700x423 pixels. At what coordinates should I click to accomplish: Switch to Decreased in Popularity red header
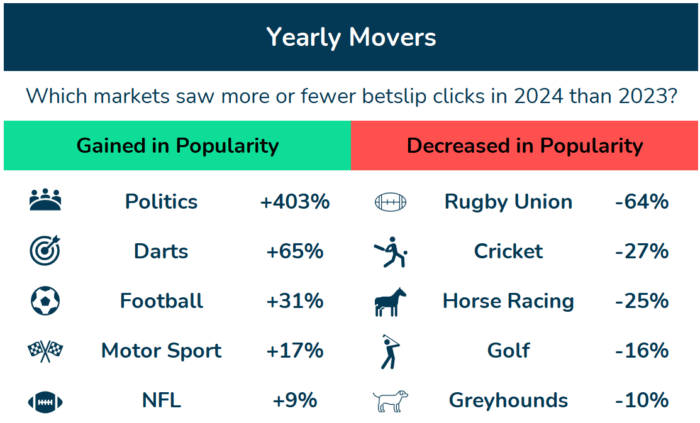pyautogui.click(x=525, y=145)
